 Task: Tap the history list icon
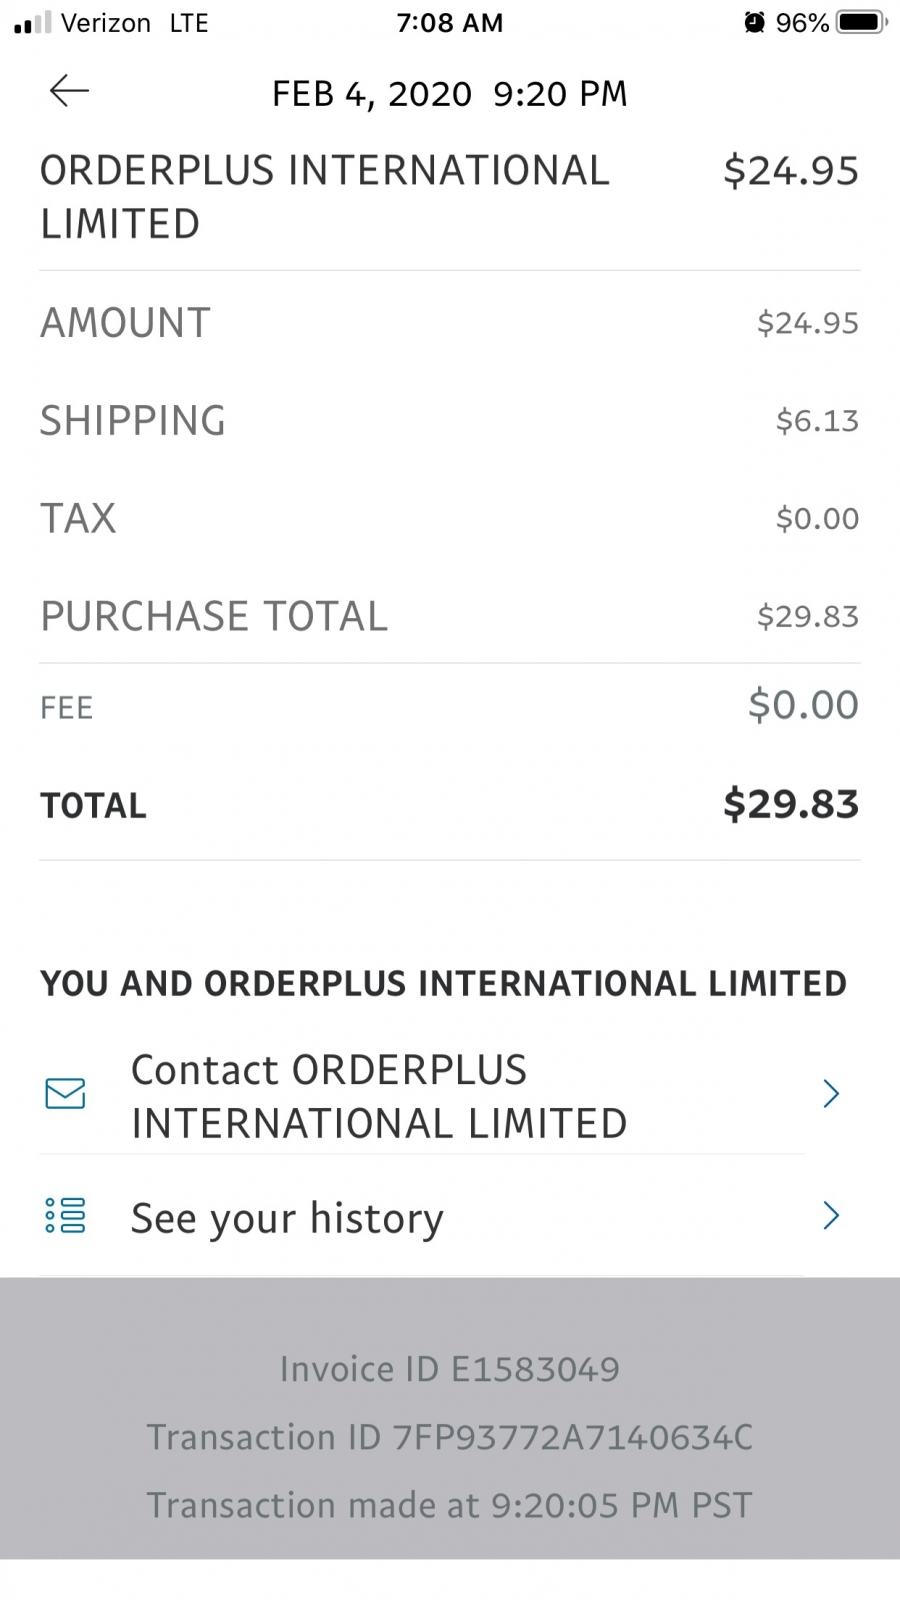(x=65, y=1216)
